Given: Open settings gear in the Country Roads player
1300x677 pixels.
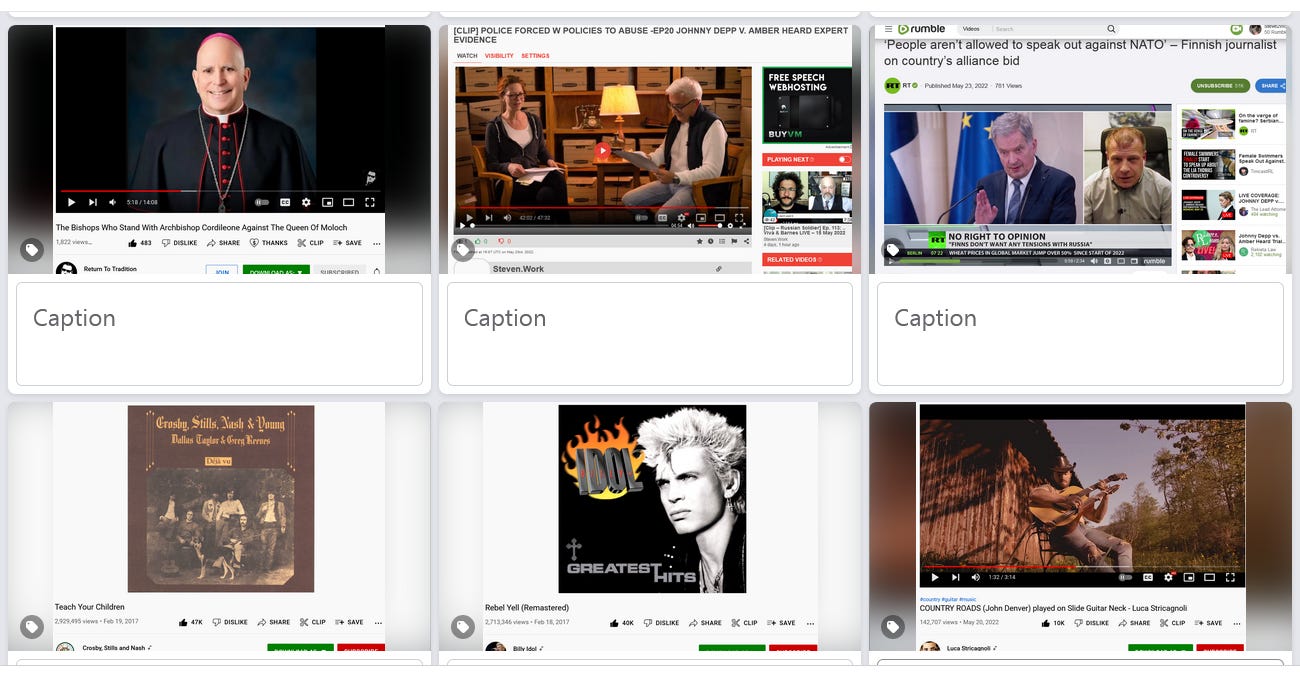Looking at the screenshot, I should coord(1168,577).
